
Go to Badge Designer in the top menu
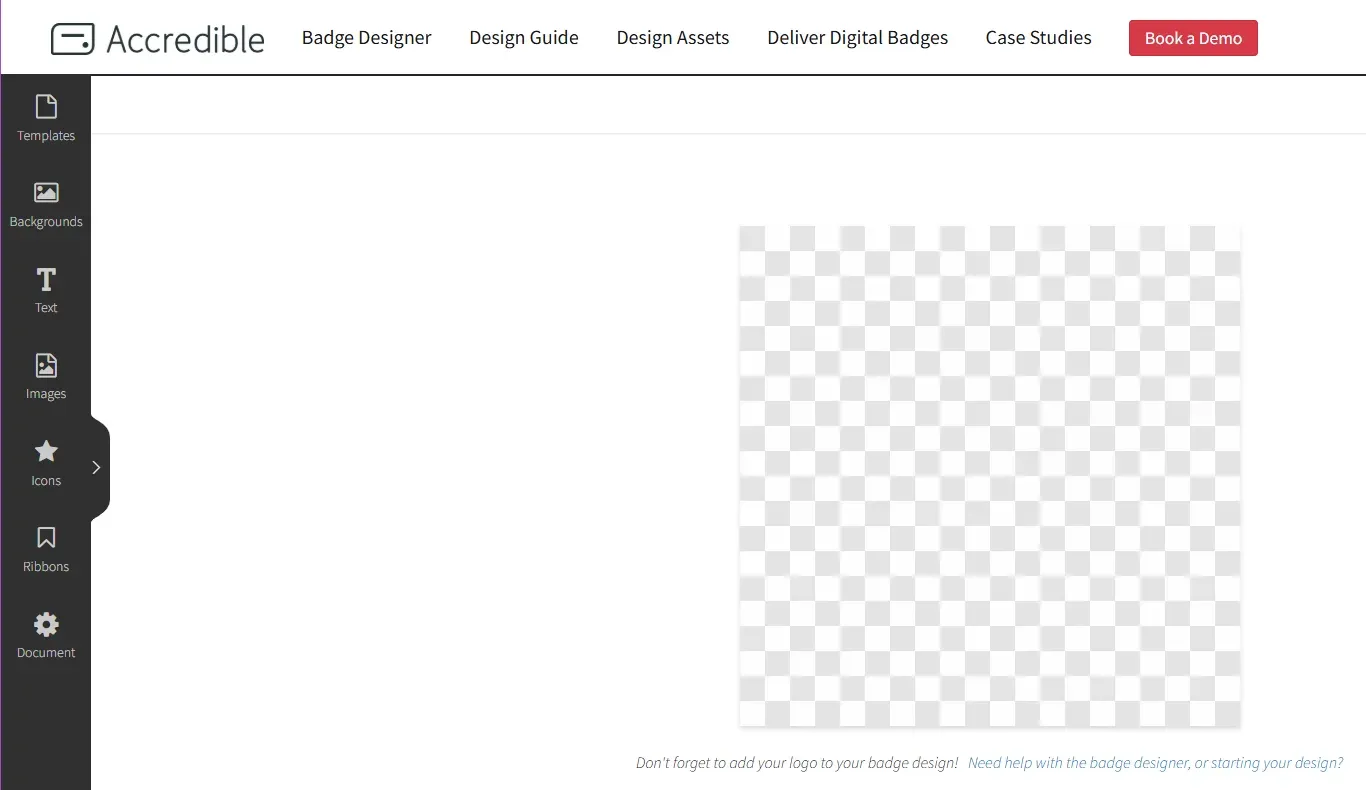367,38
